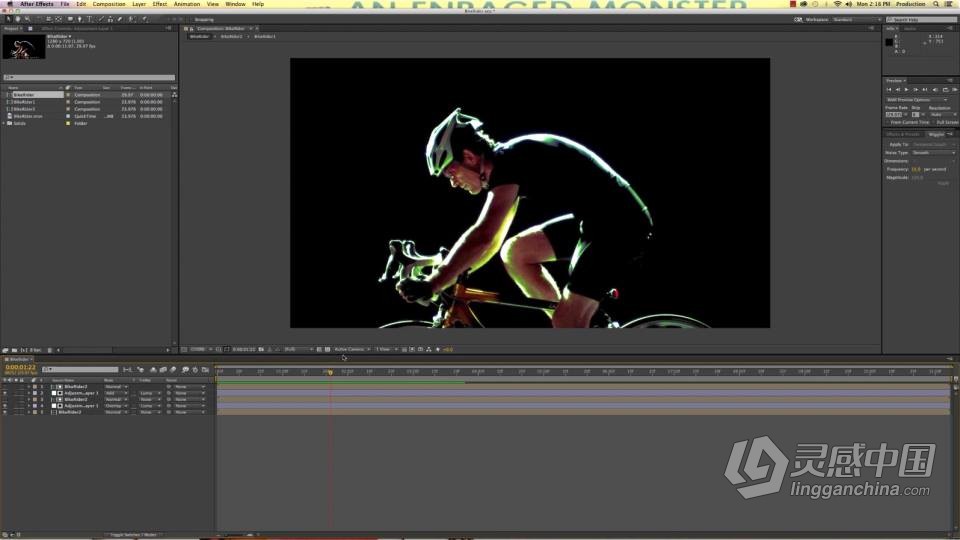The height and width of the screenshot is (540, 960).
Task: Click the Fast Previews icon in viewer footer
Action: coord(411,349)
